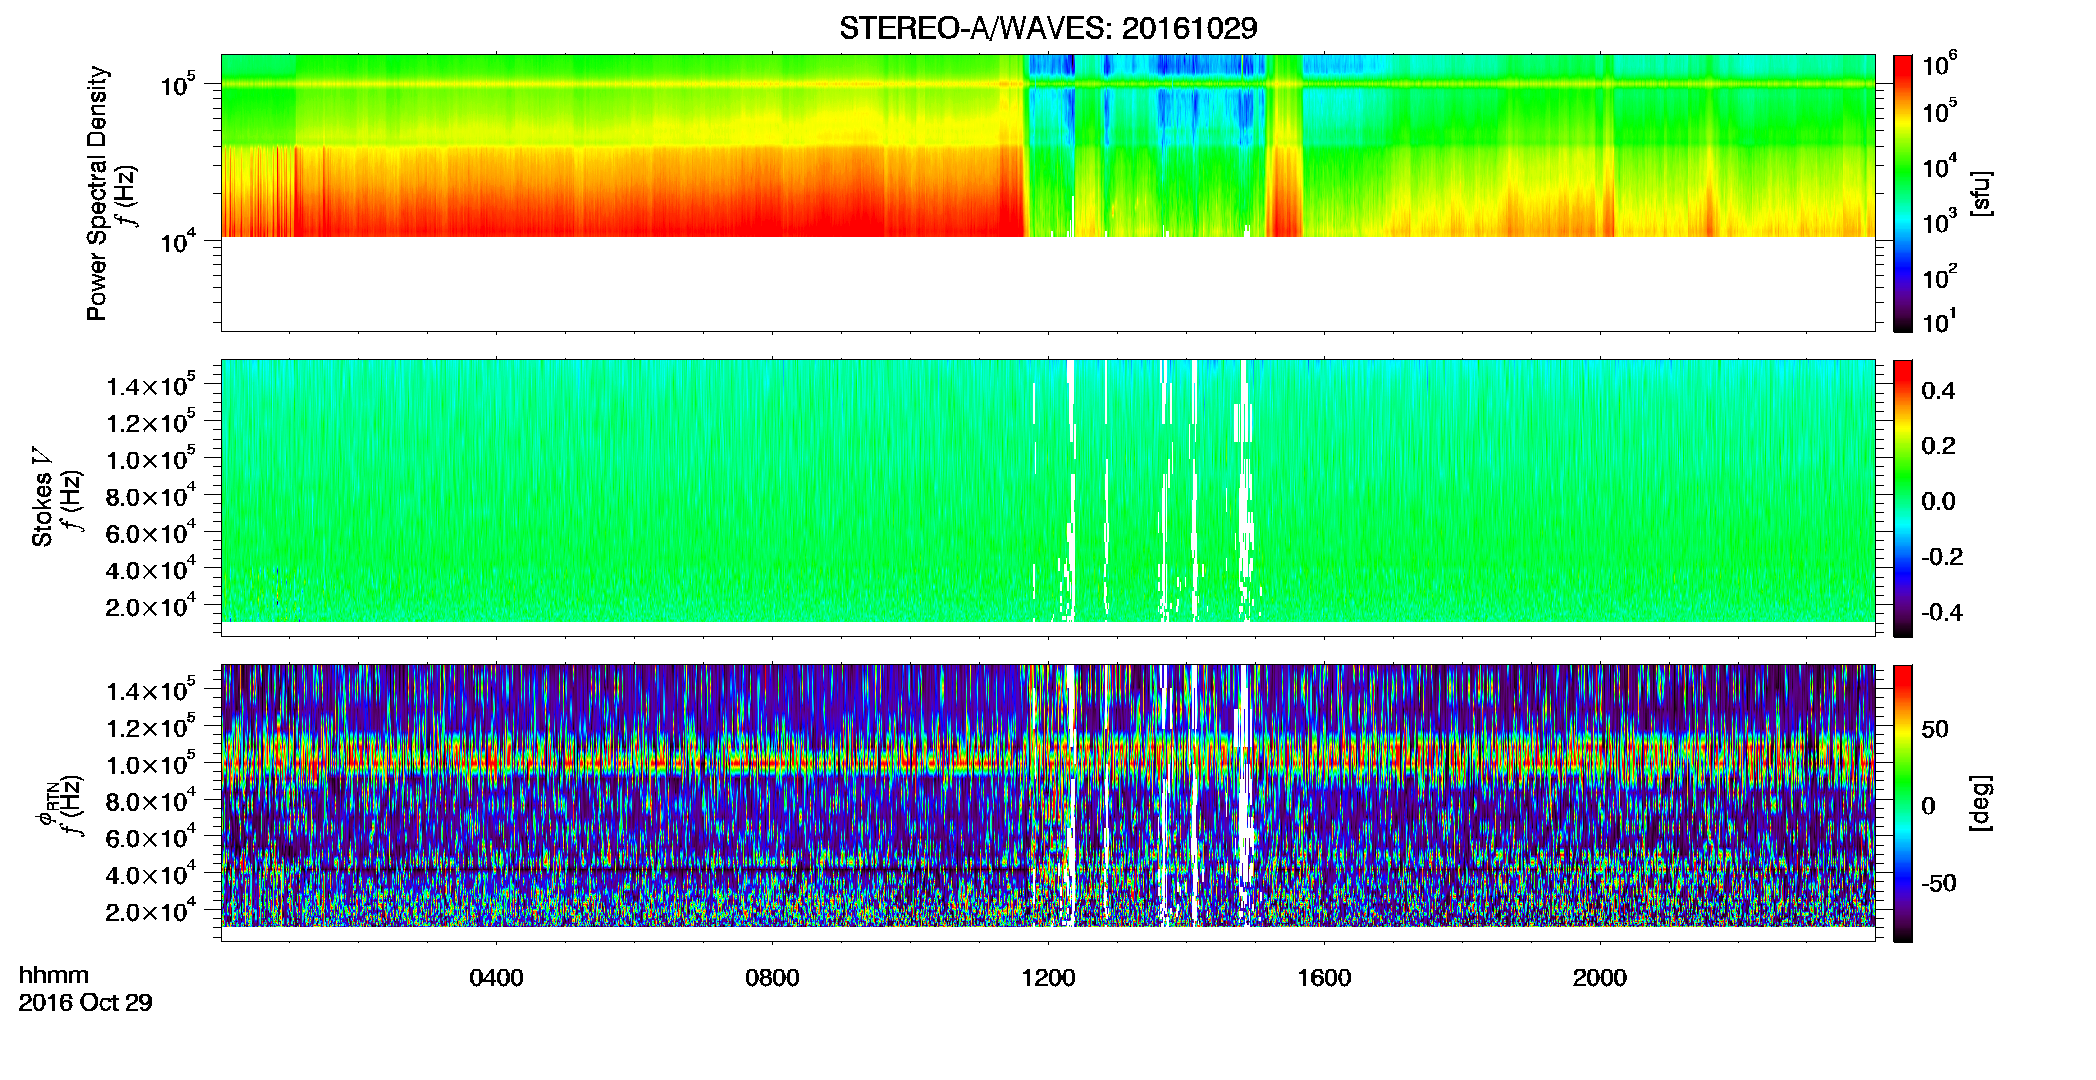This screenshot has width=2096, height=1080.
Task: Click the 0400 time axis label
Action: click(496, 978)
